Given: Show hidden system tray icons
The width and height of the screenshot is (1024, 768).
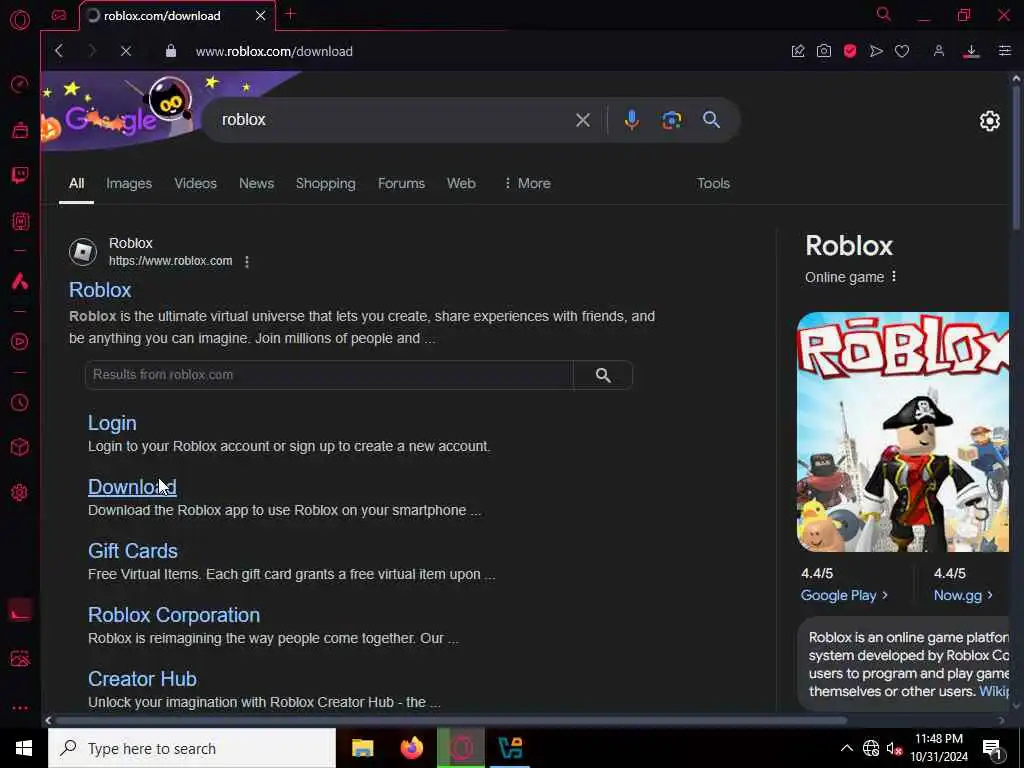Looking at the screenshot, I should pos(846,748).
